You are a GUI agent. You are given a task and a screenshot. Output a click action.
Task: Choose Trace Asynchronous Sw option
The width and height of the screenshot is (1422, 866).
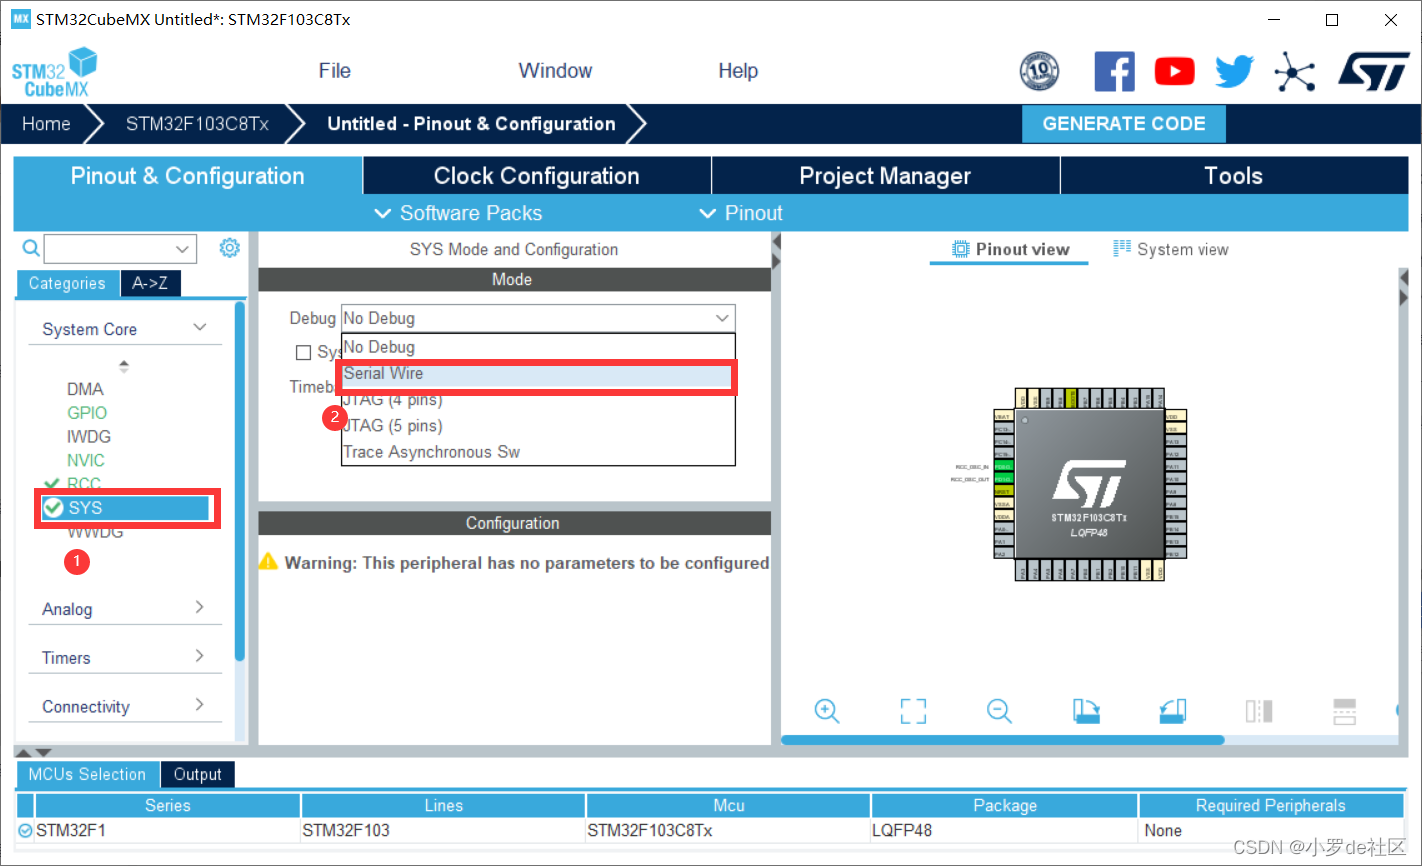(538, 452)
